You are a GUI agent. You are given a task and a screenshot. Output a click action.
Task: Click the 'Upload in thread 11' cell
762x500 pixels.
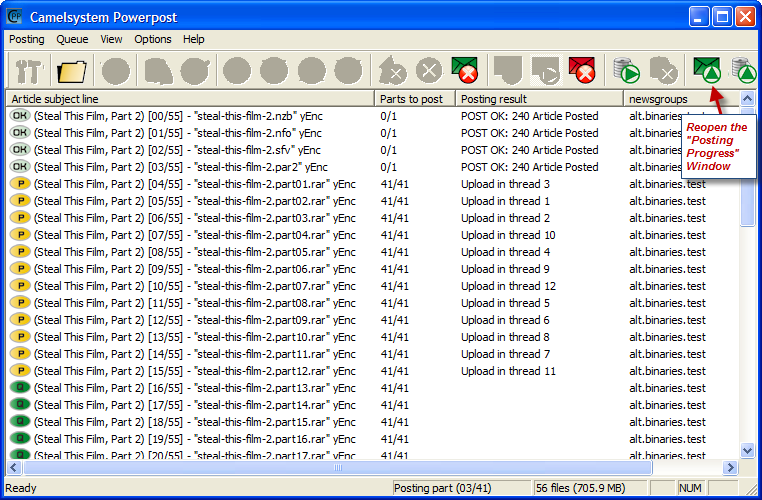[508, 371]
